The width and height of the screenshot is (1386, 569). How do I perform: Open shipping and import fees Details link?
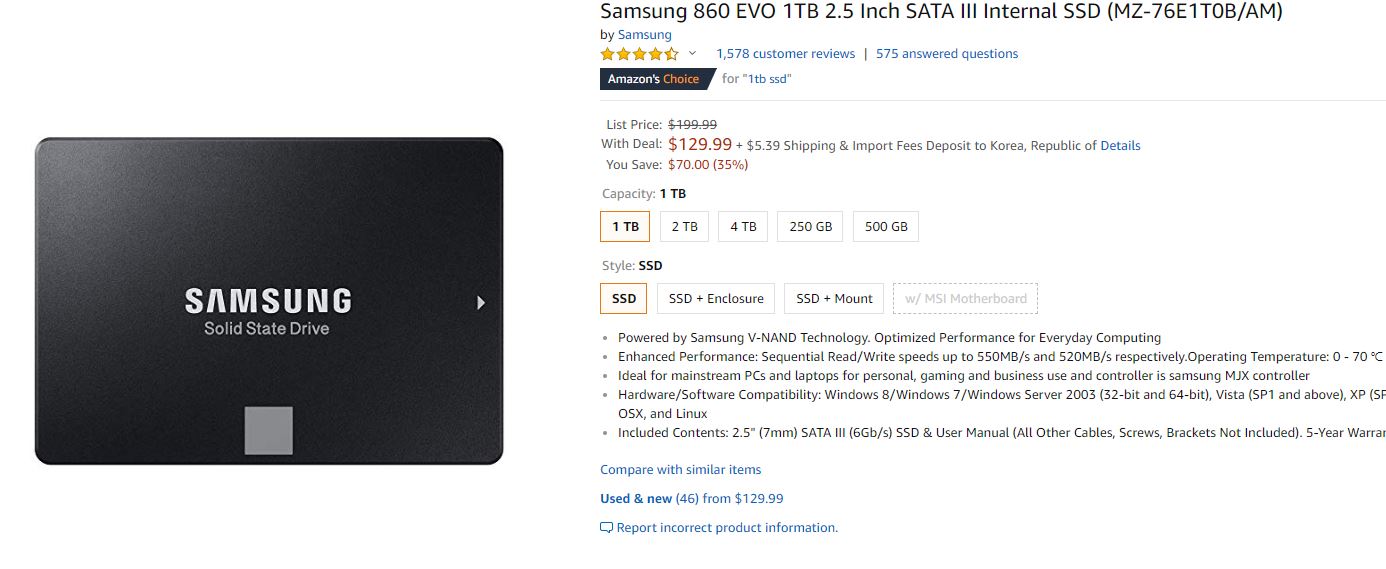1120,146
